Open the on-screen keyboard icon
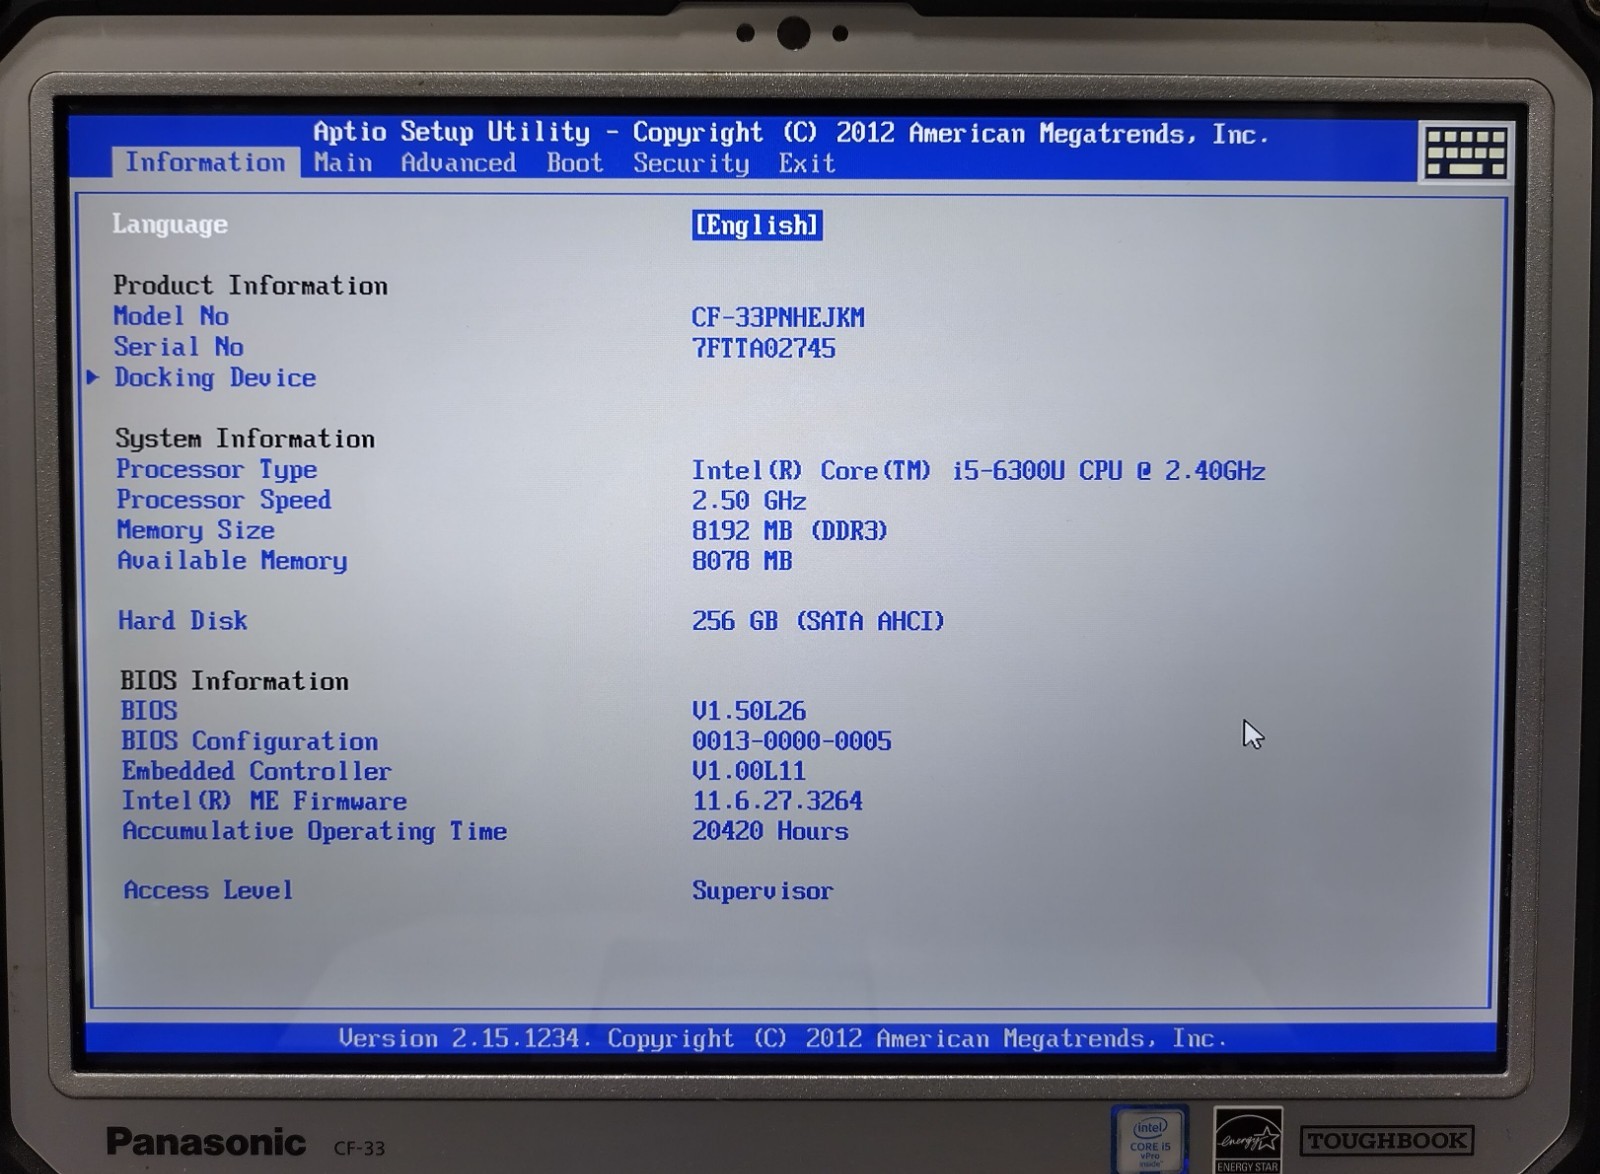This screenshot has height=1174, width=1600. click(x=1466, y=152)
